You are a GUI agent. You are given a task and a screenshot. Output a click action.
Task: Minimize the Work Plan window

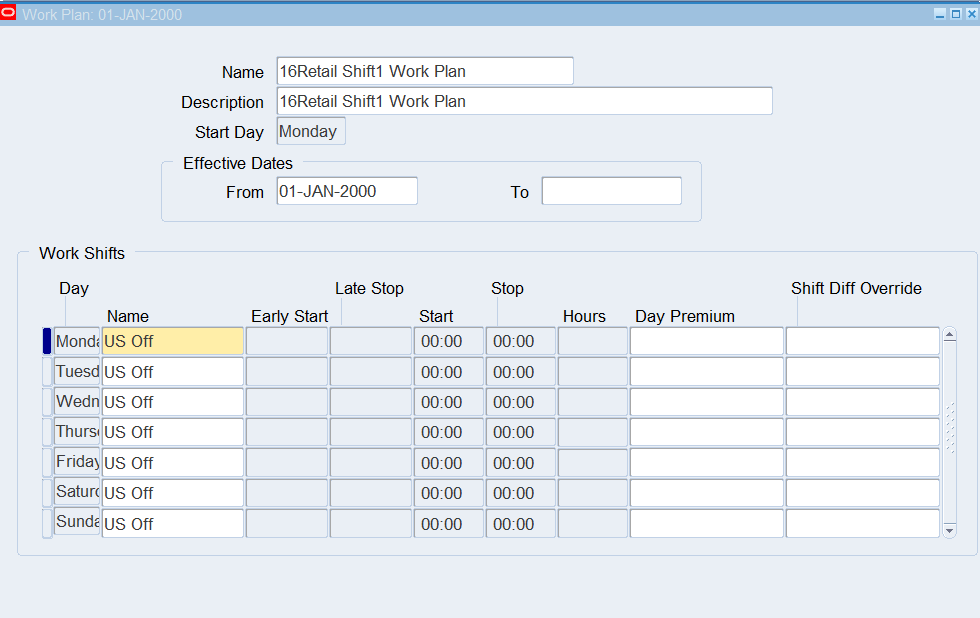pyautogui.click(x=939, y=14)
